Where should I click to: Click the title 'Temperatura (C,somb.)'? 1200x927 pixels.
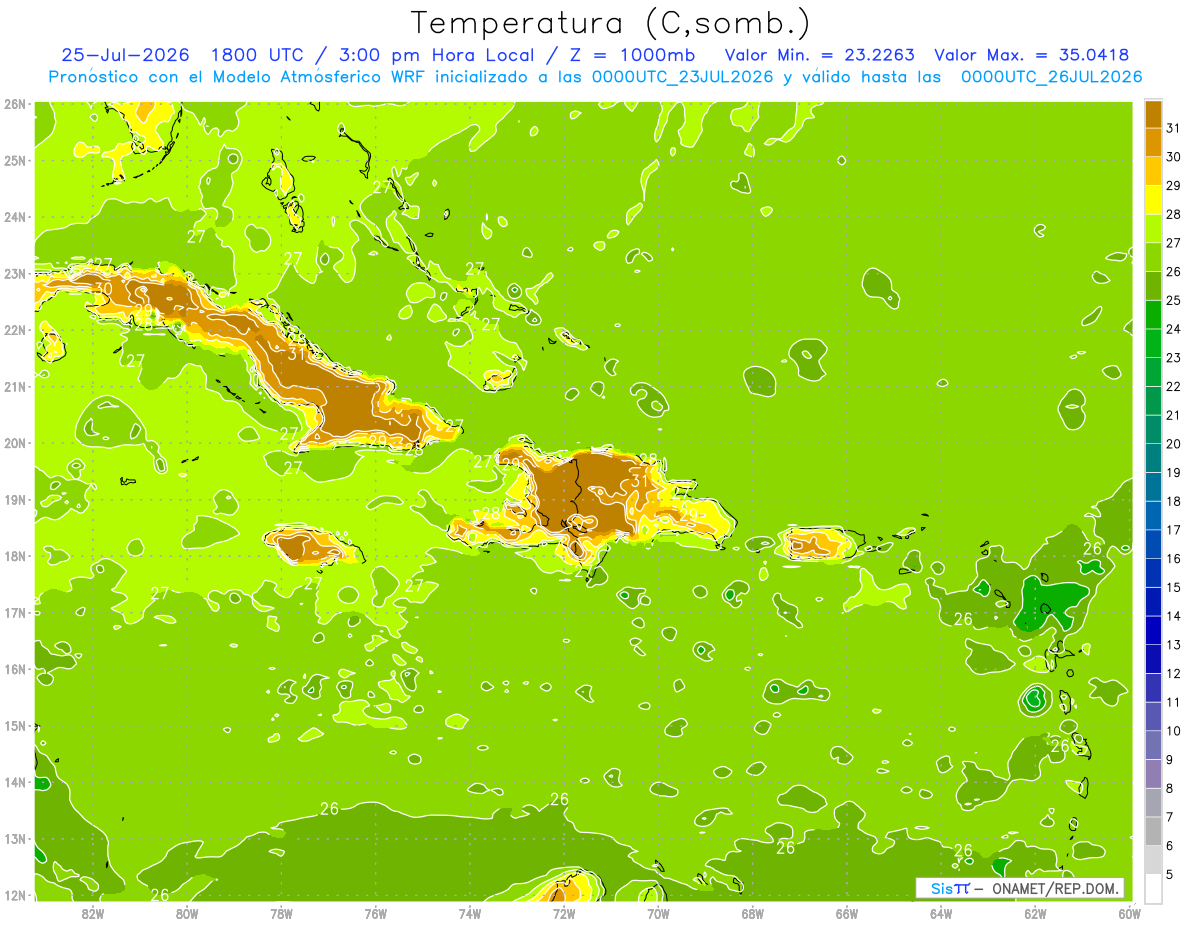point(611,23)
